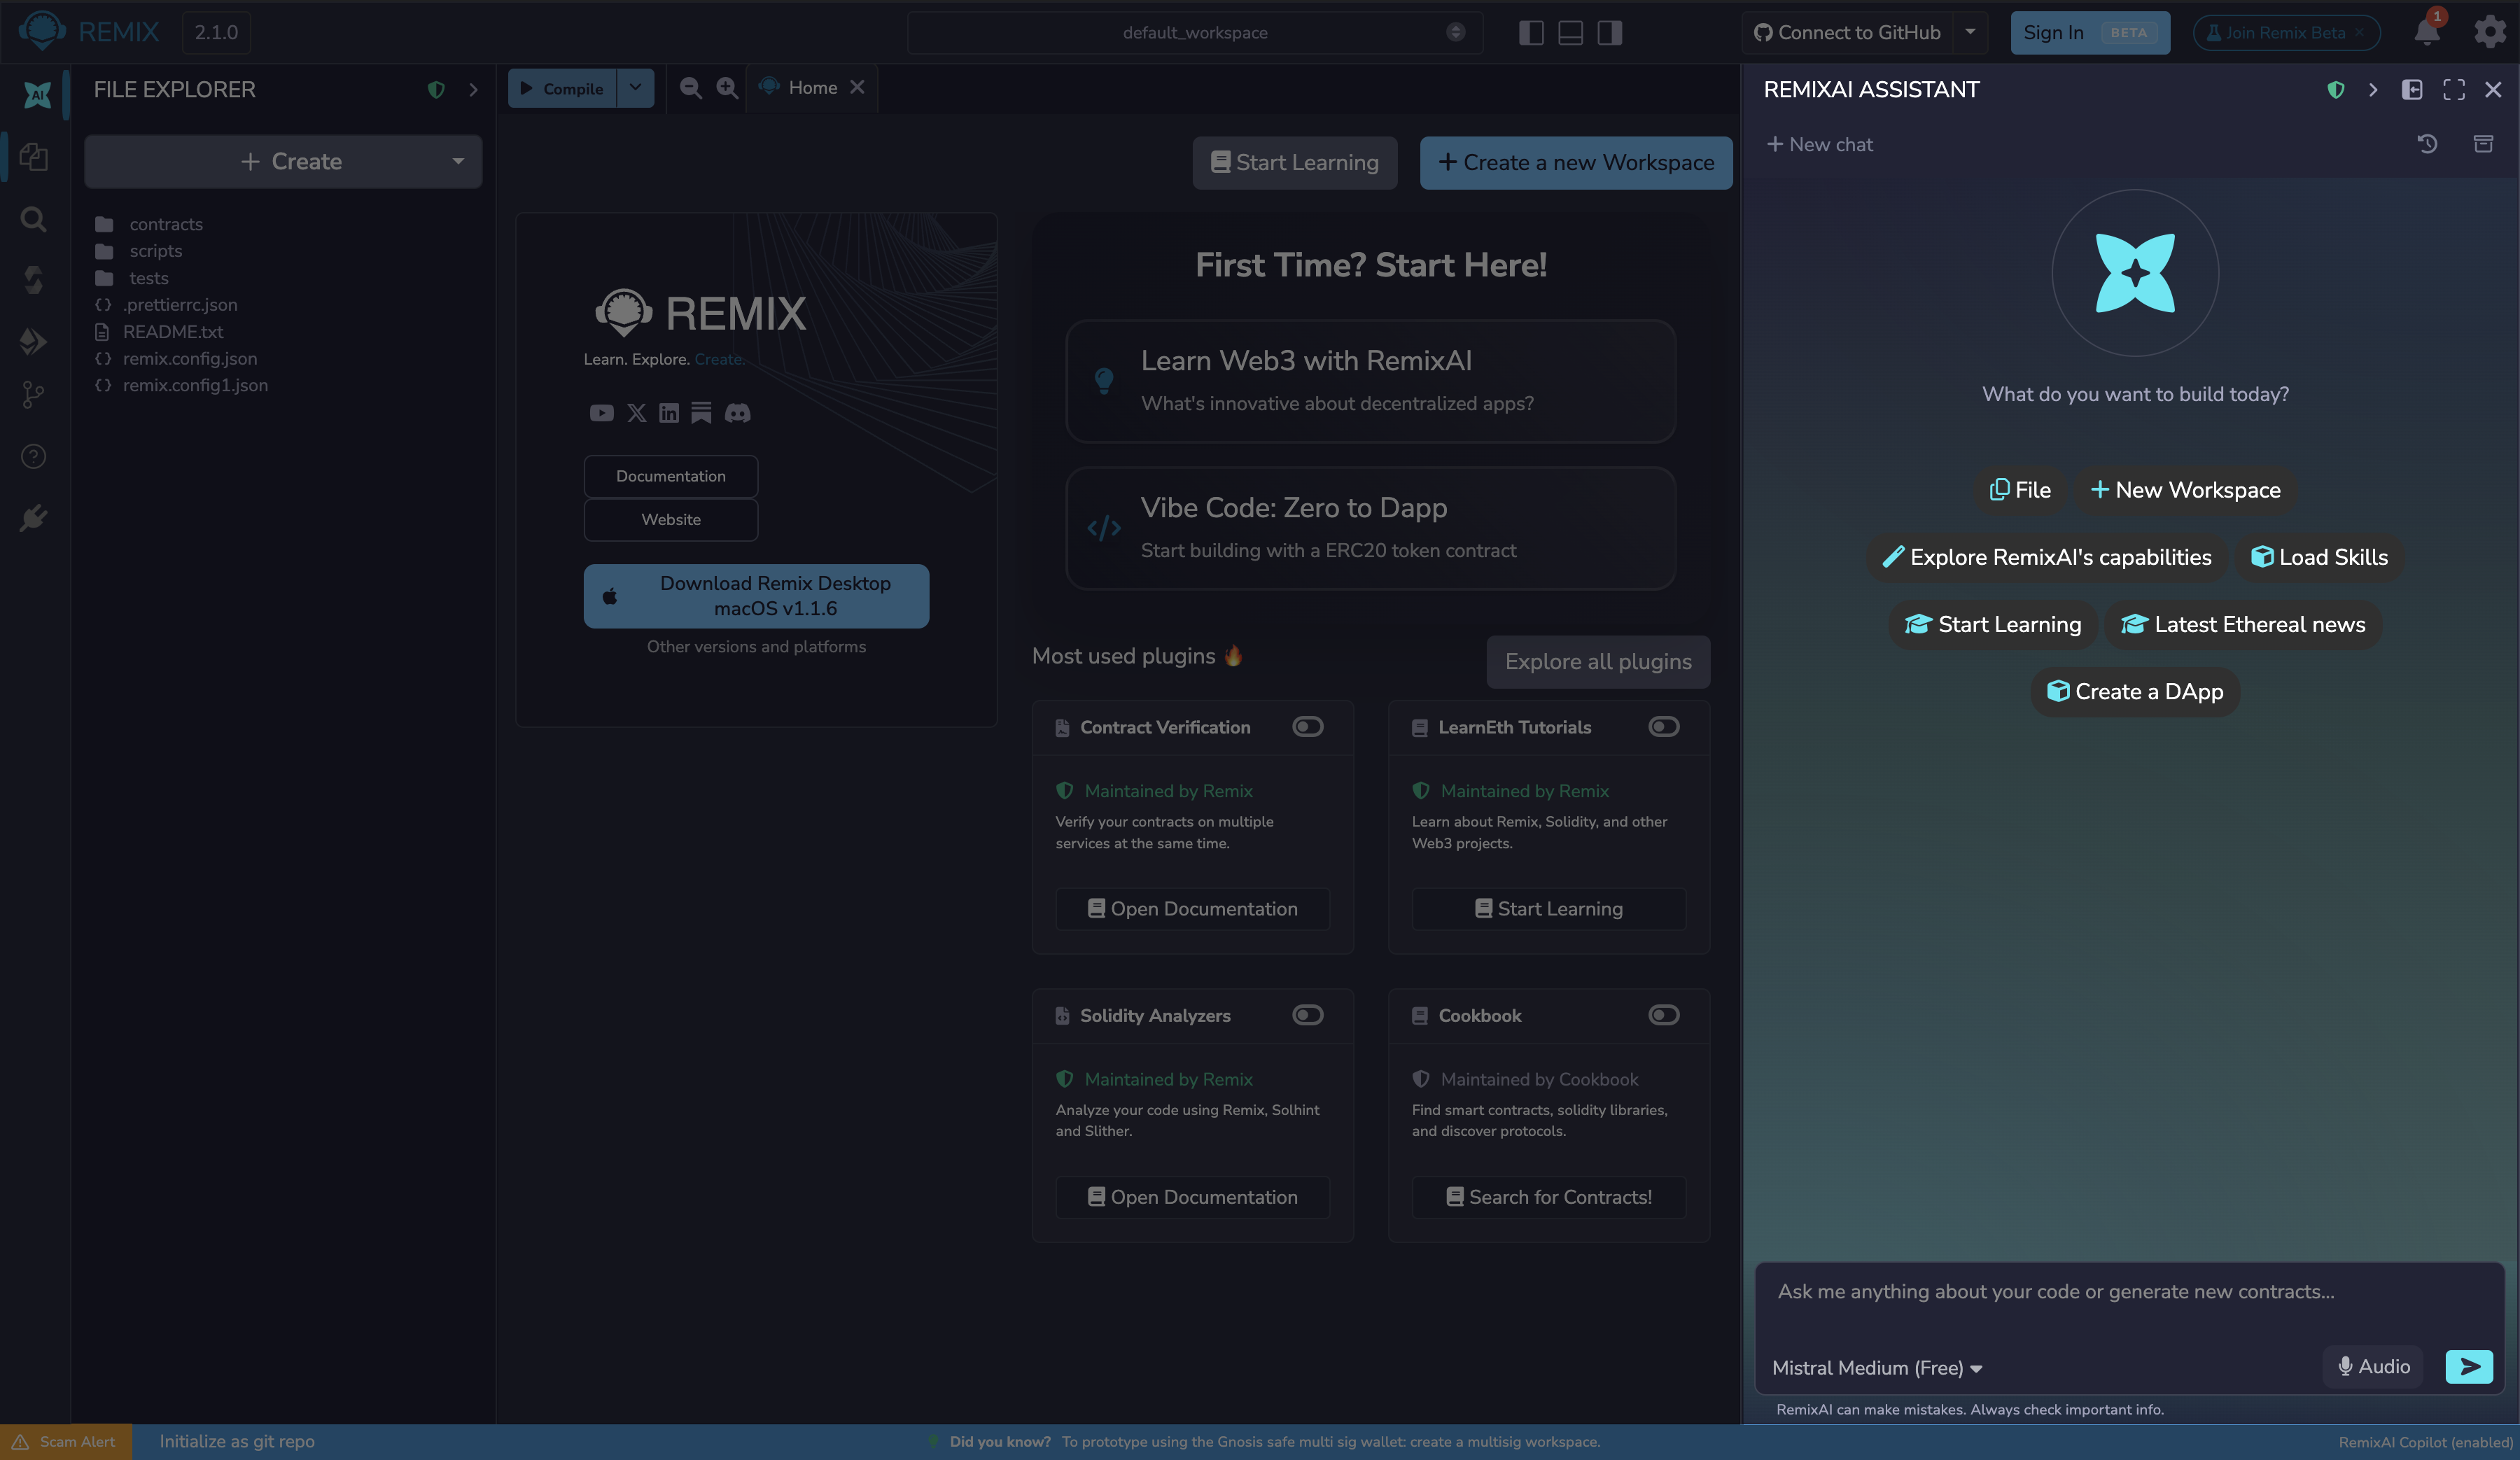
Task: Open RemixAI chat history icon
Action: [x=2427, y=144]
